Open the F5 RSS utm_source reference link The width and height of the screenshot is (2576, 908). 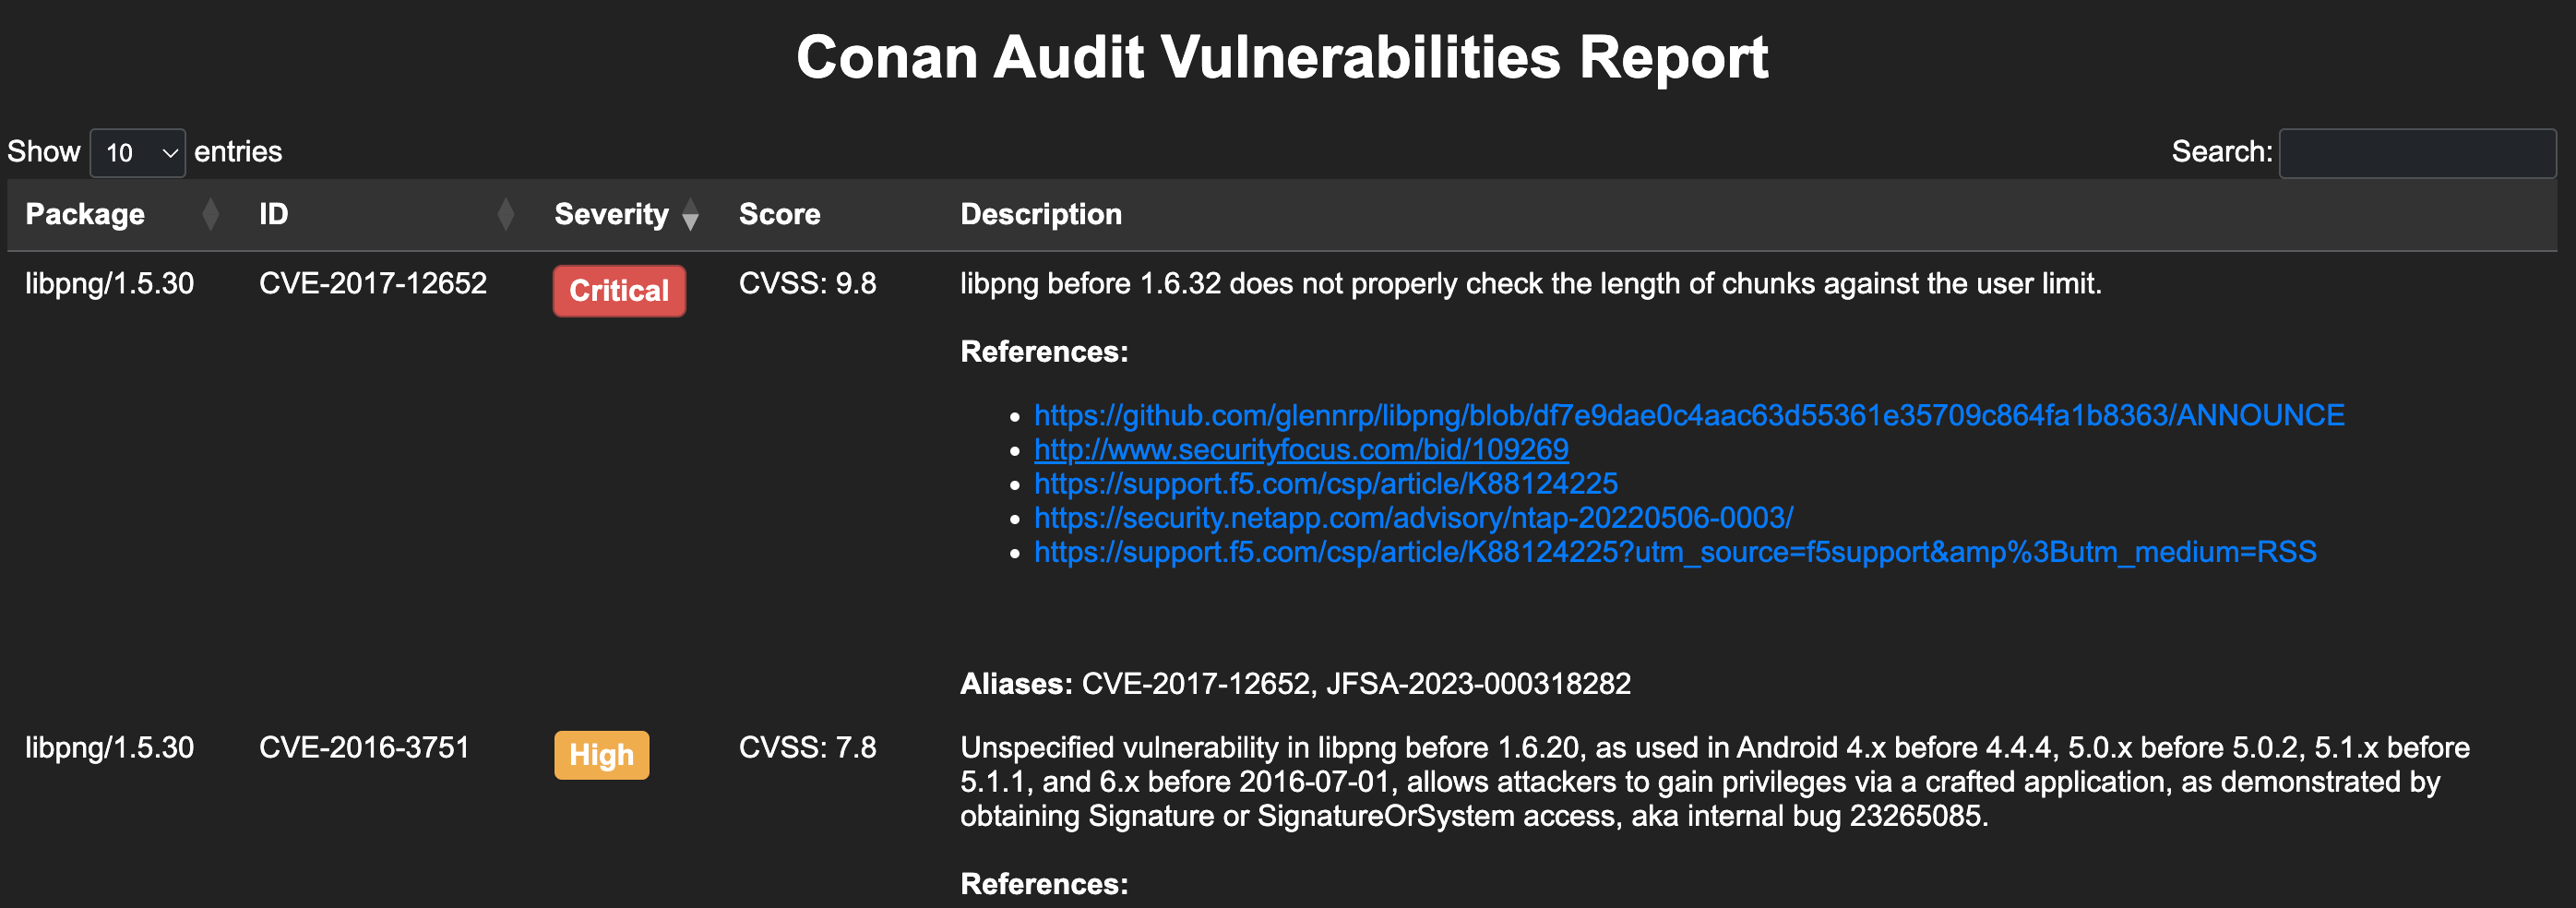click(1674, 552)
